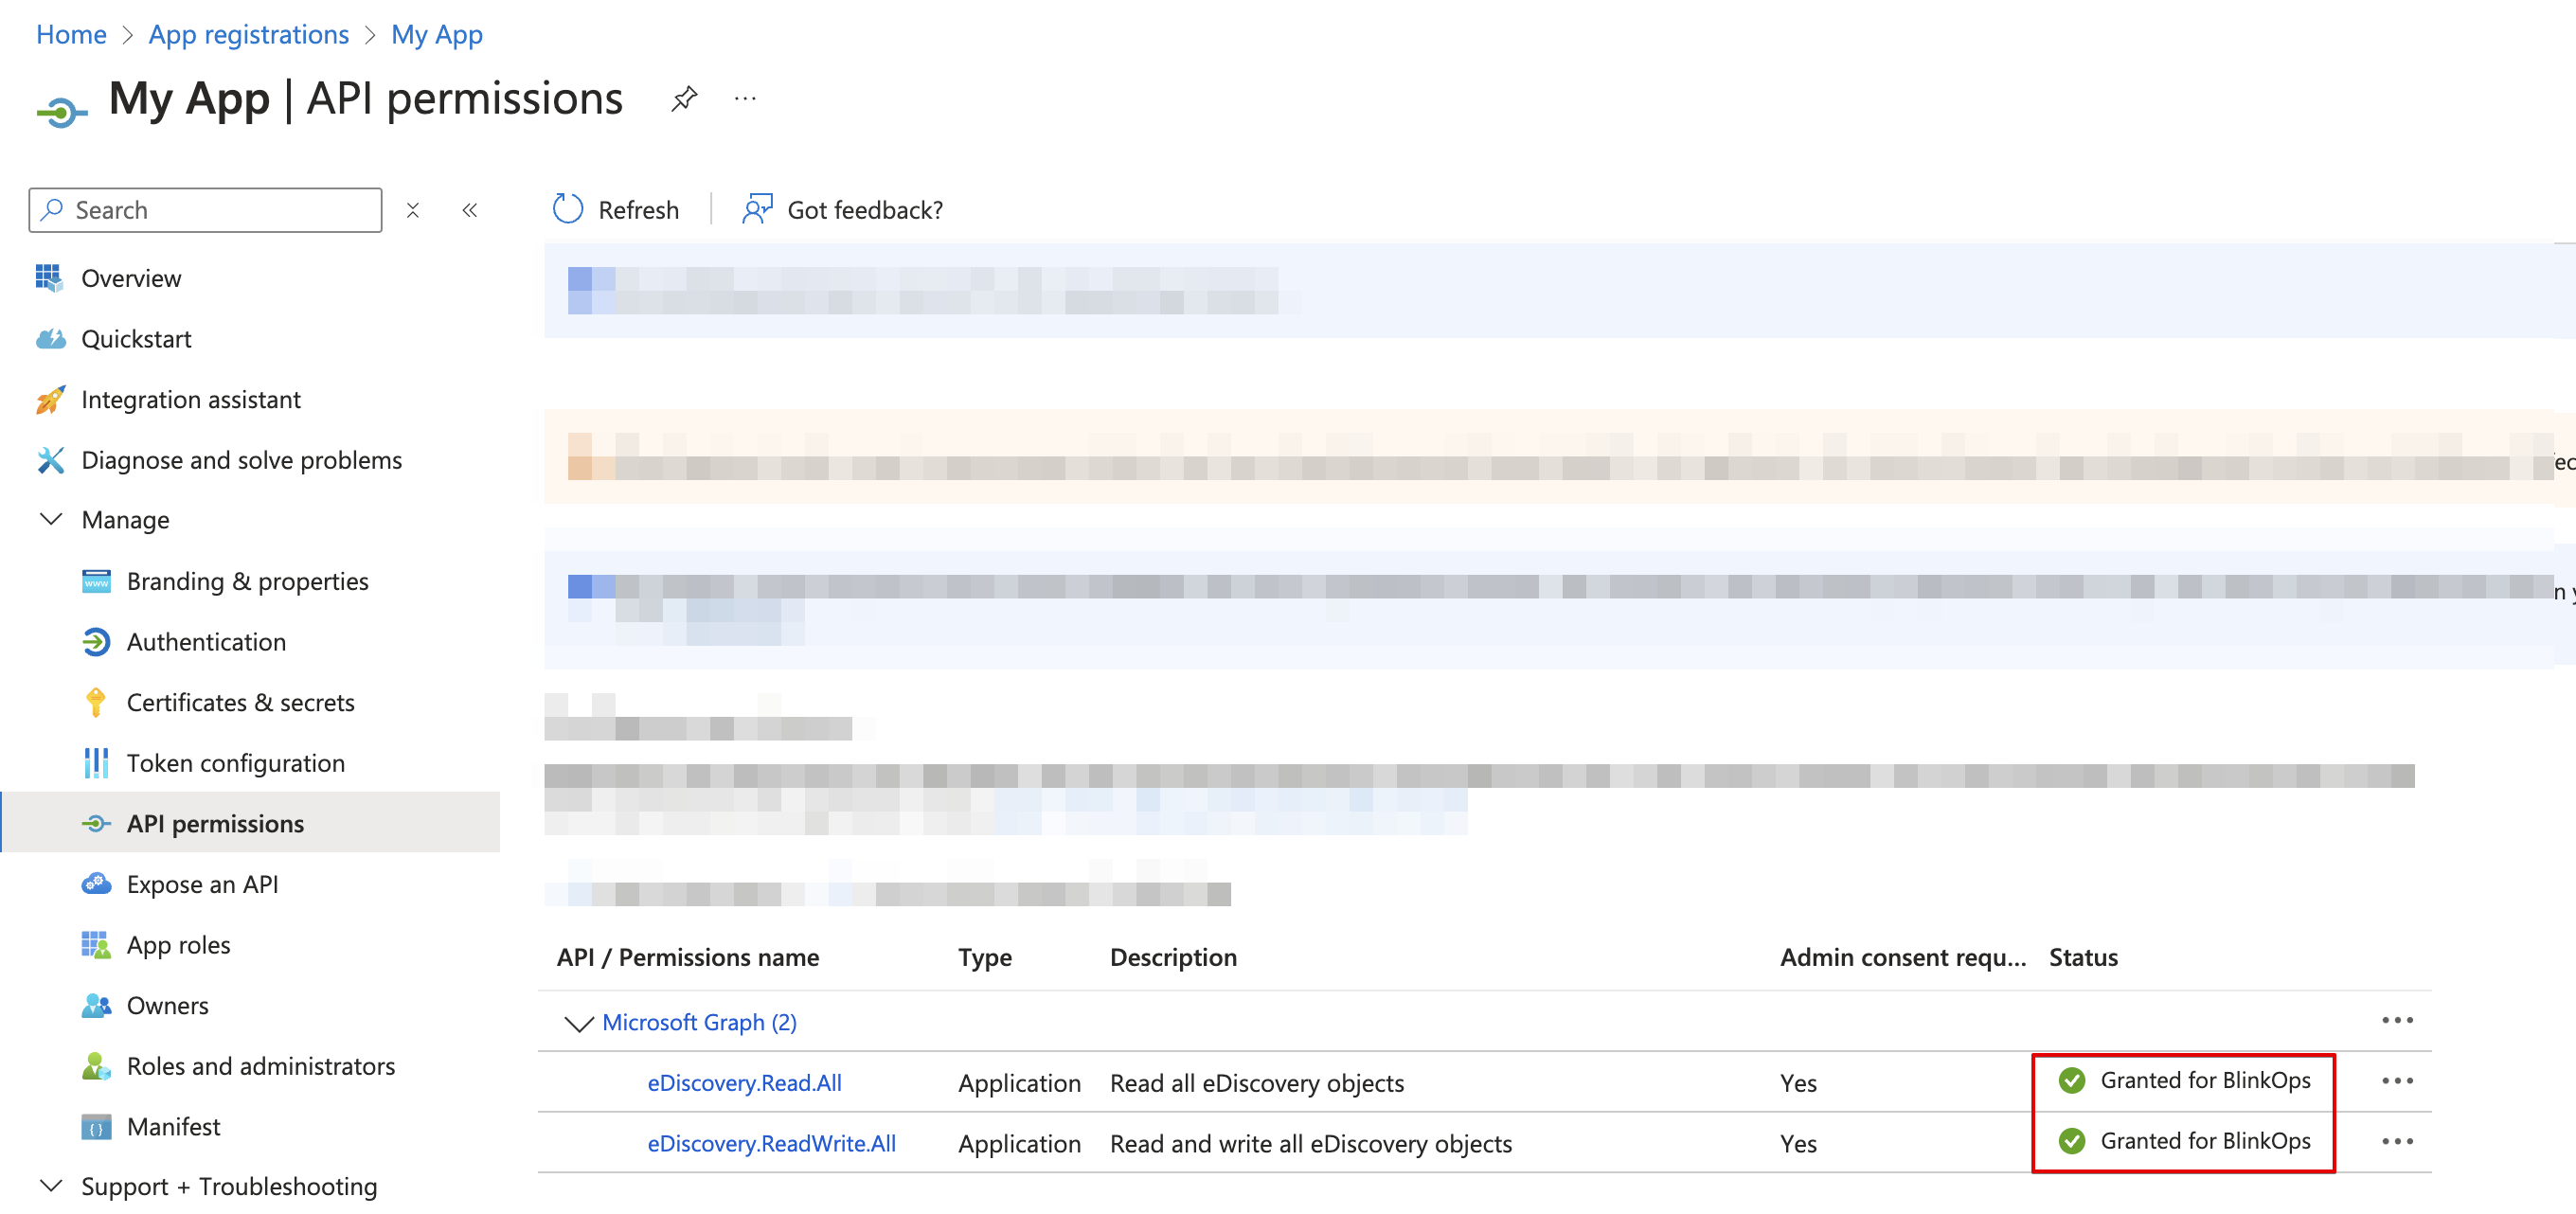
Task: Clear the search with the X icon
Action: click(x=412, y=210)
